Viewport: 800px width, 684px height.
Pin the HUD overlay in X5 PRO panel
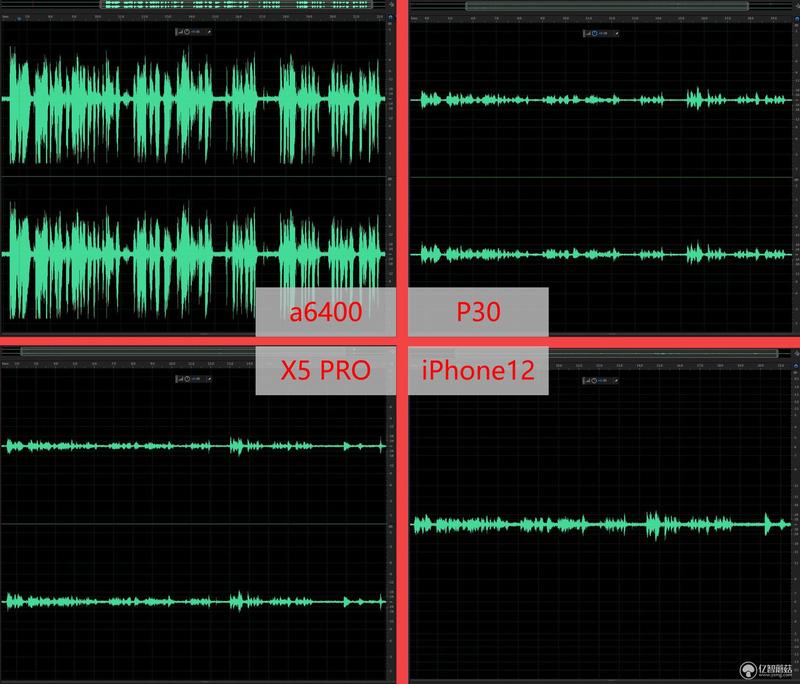[208, 379]
